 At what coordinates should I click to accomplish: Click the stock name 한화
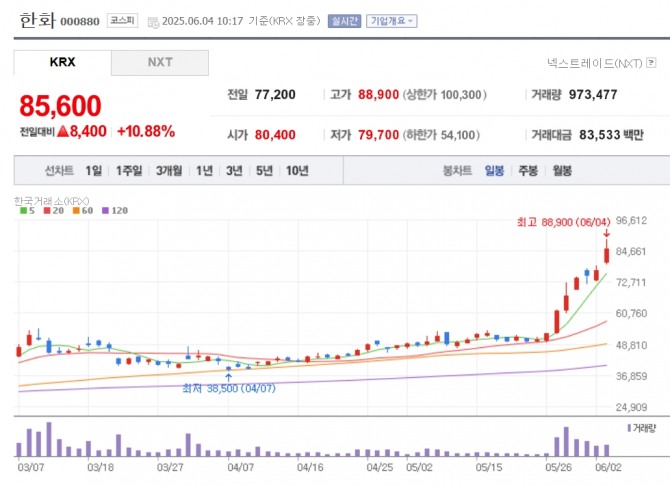(x=37, y=20)
